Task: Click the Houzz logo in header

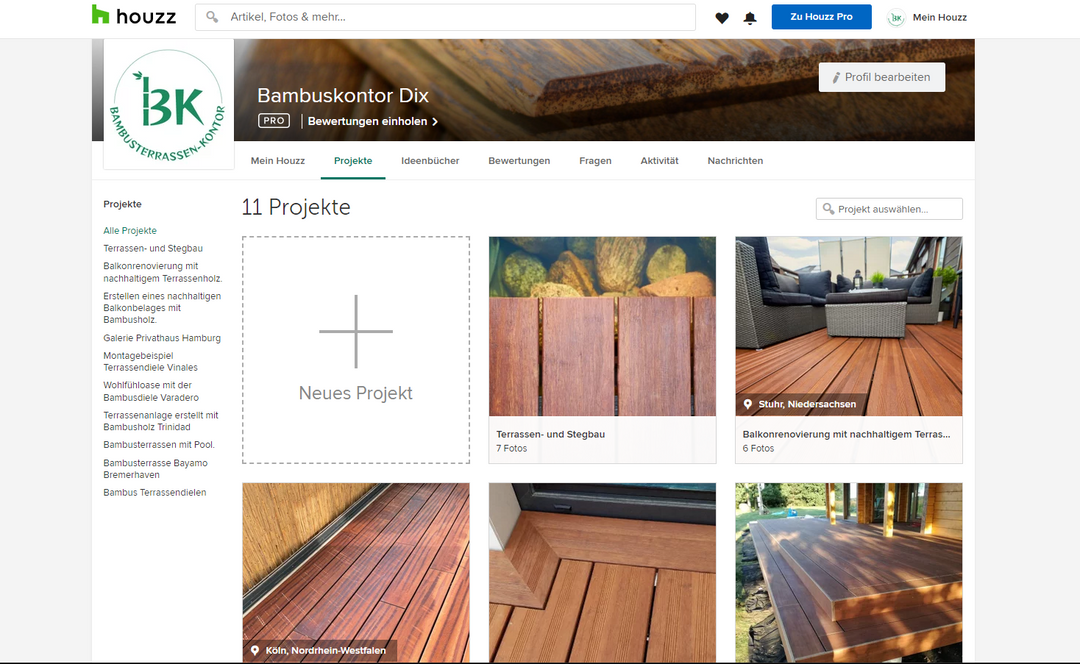Action: [133, 16]
